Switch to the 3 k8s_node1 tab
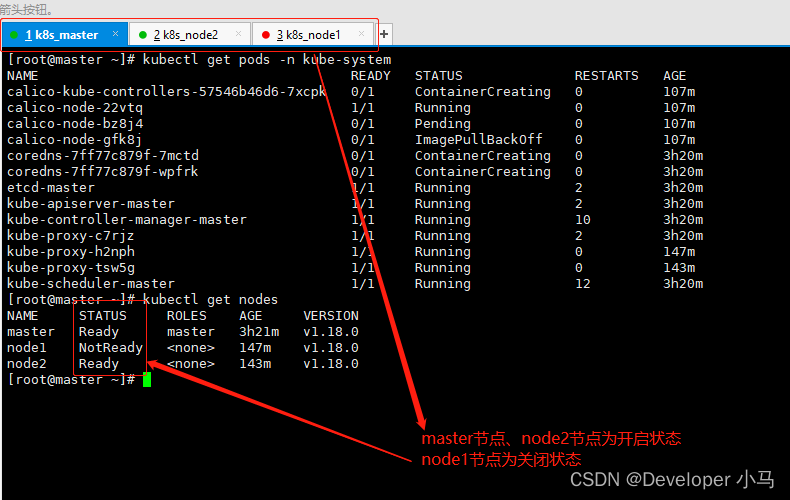Image resolution: width=790 pixels, height=500 pixels. point(312,35)
